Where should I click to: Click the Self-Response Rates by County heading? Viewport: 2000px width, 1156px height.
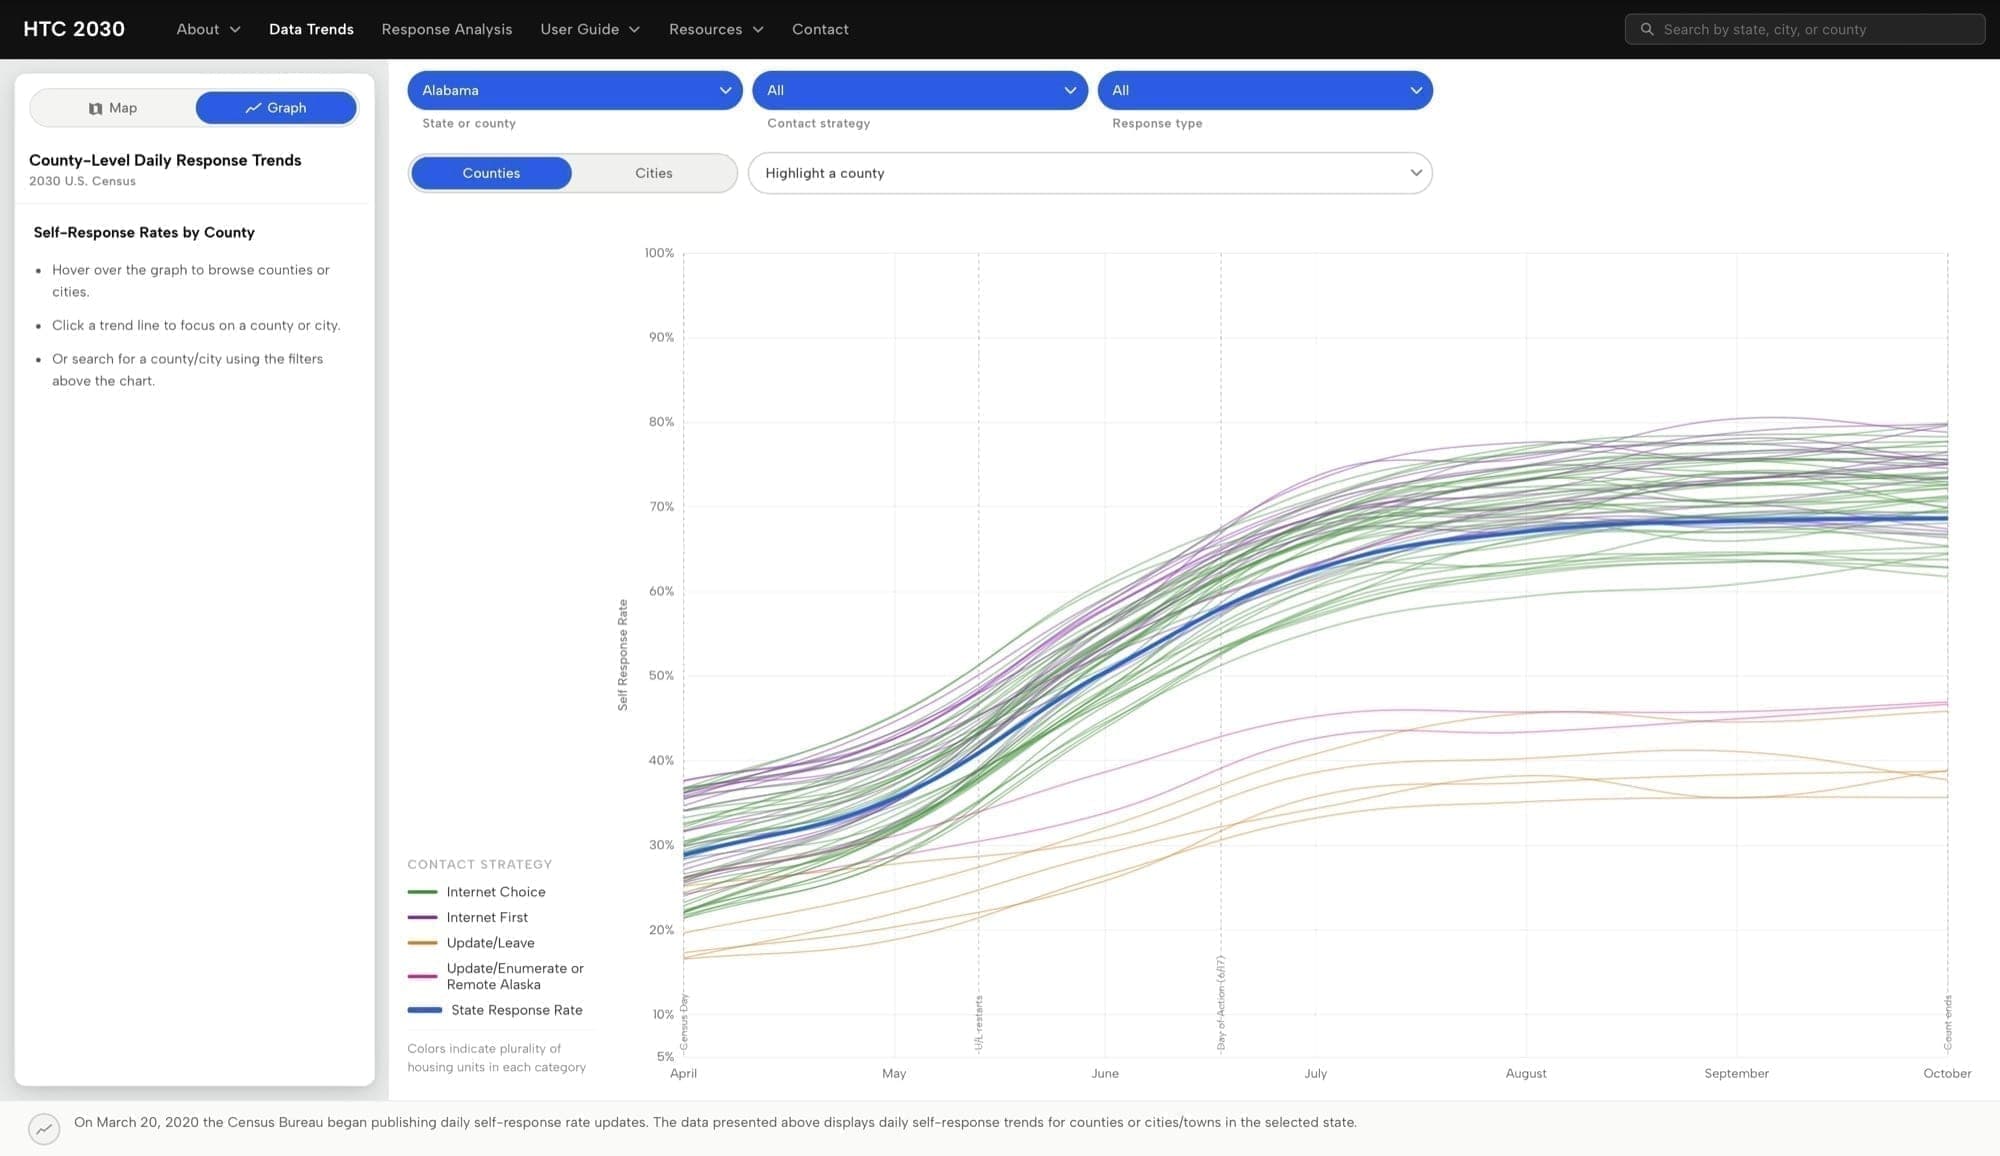click(x=144, y=232)
